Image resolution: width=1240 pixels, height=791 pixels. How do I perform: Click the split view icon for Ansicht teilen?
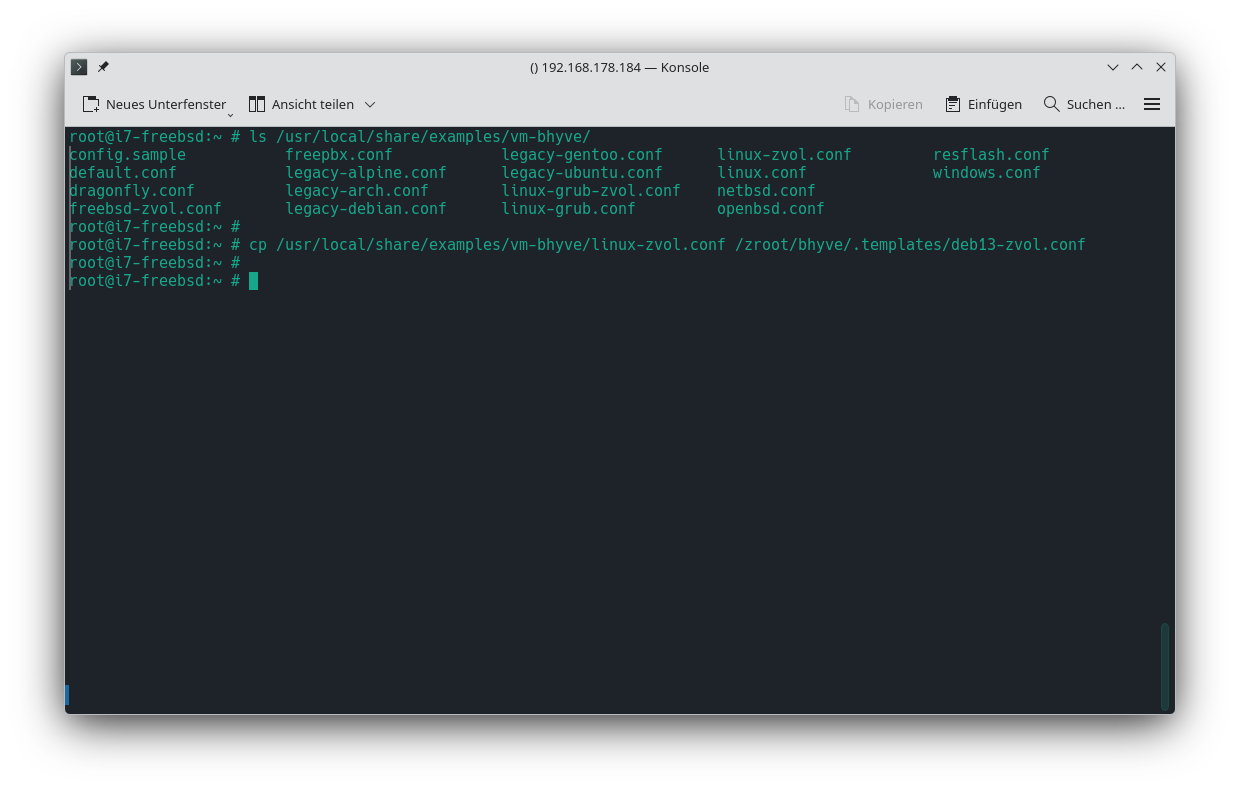click(257, 104)
